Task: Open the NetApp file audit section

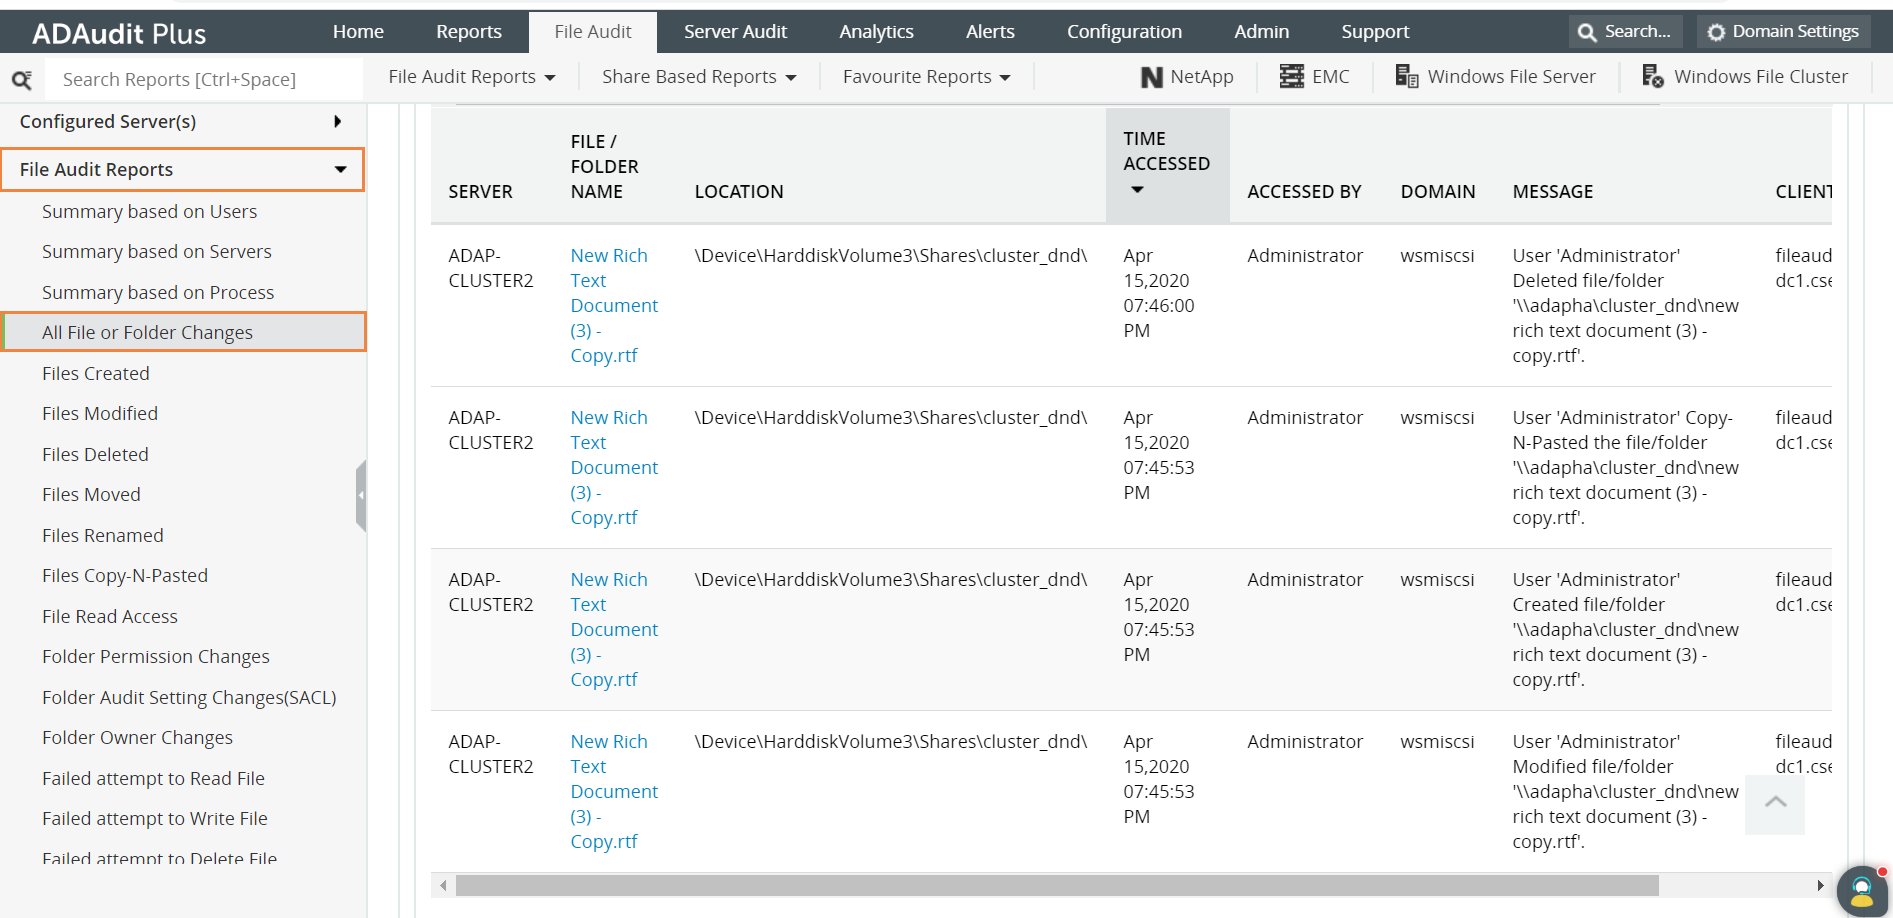Action: pyautogui.click(x=1187, y=76)
